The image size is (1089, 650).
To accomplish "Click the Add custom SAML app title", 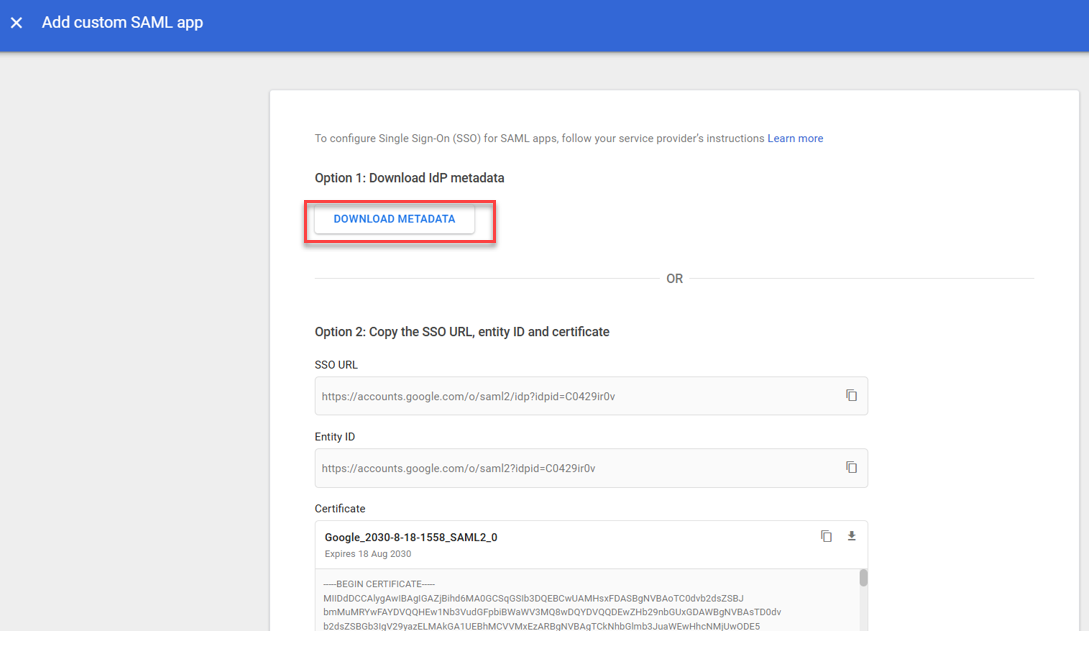I will click(122, 22).
